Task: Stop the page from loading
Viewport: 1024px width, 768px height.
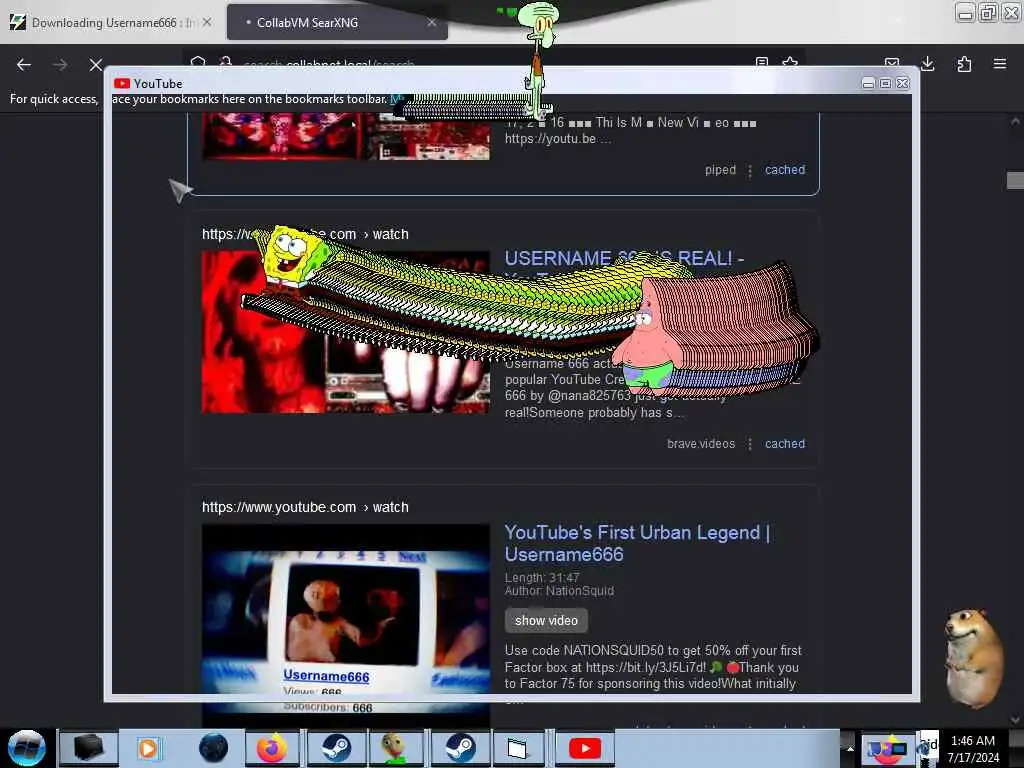Action: click(x=96, y=65)
